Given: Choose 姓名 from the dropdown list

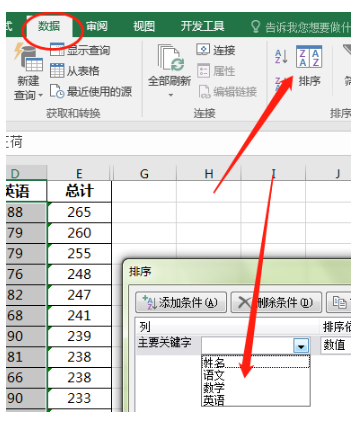Looking at the screenshot, I should [255, 362].
